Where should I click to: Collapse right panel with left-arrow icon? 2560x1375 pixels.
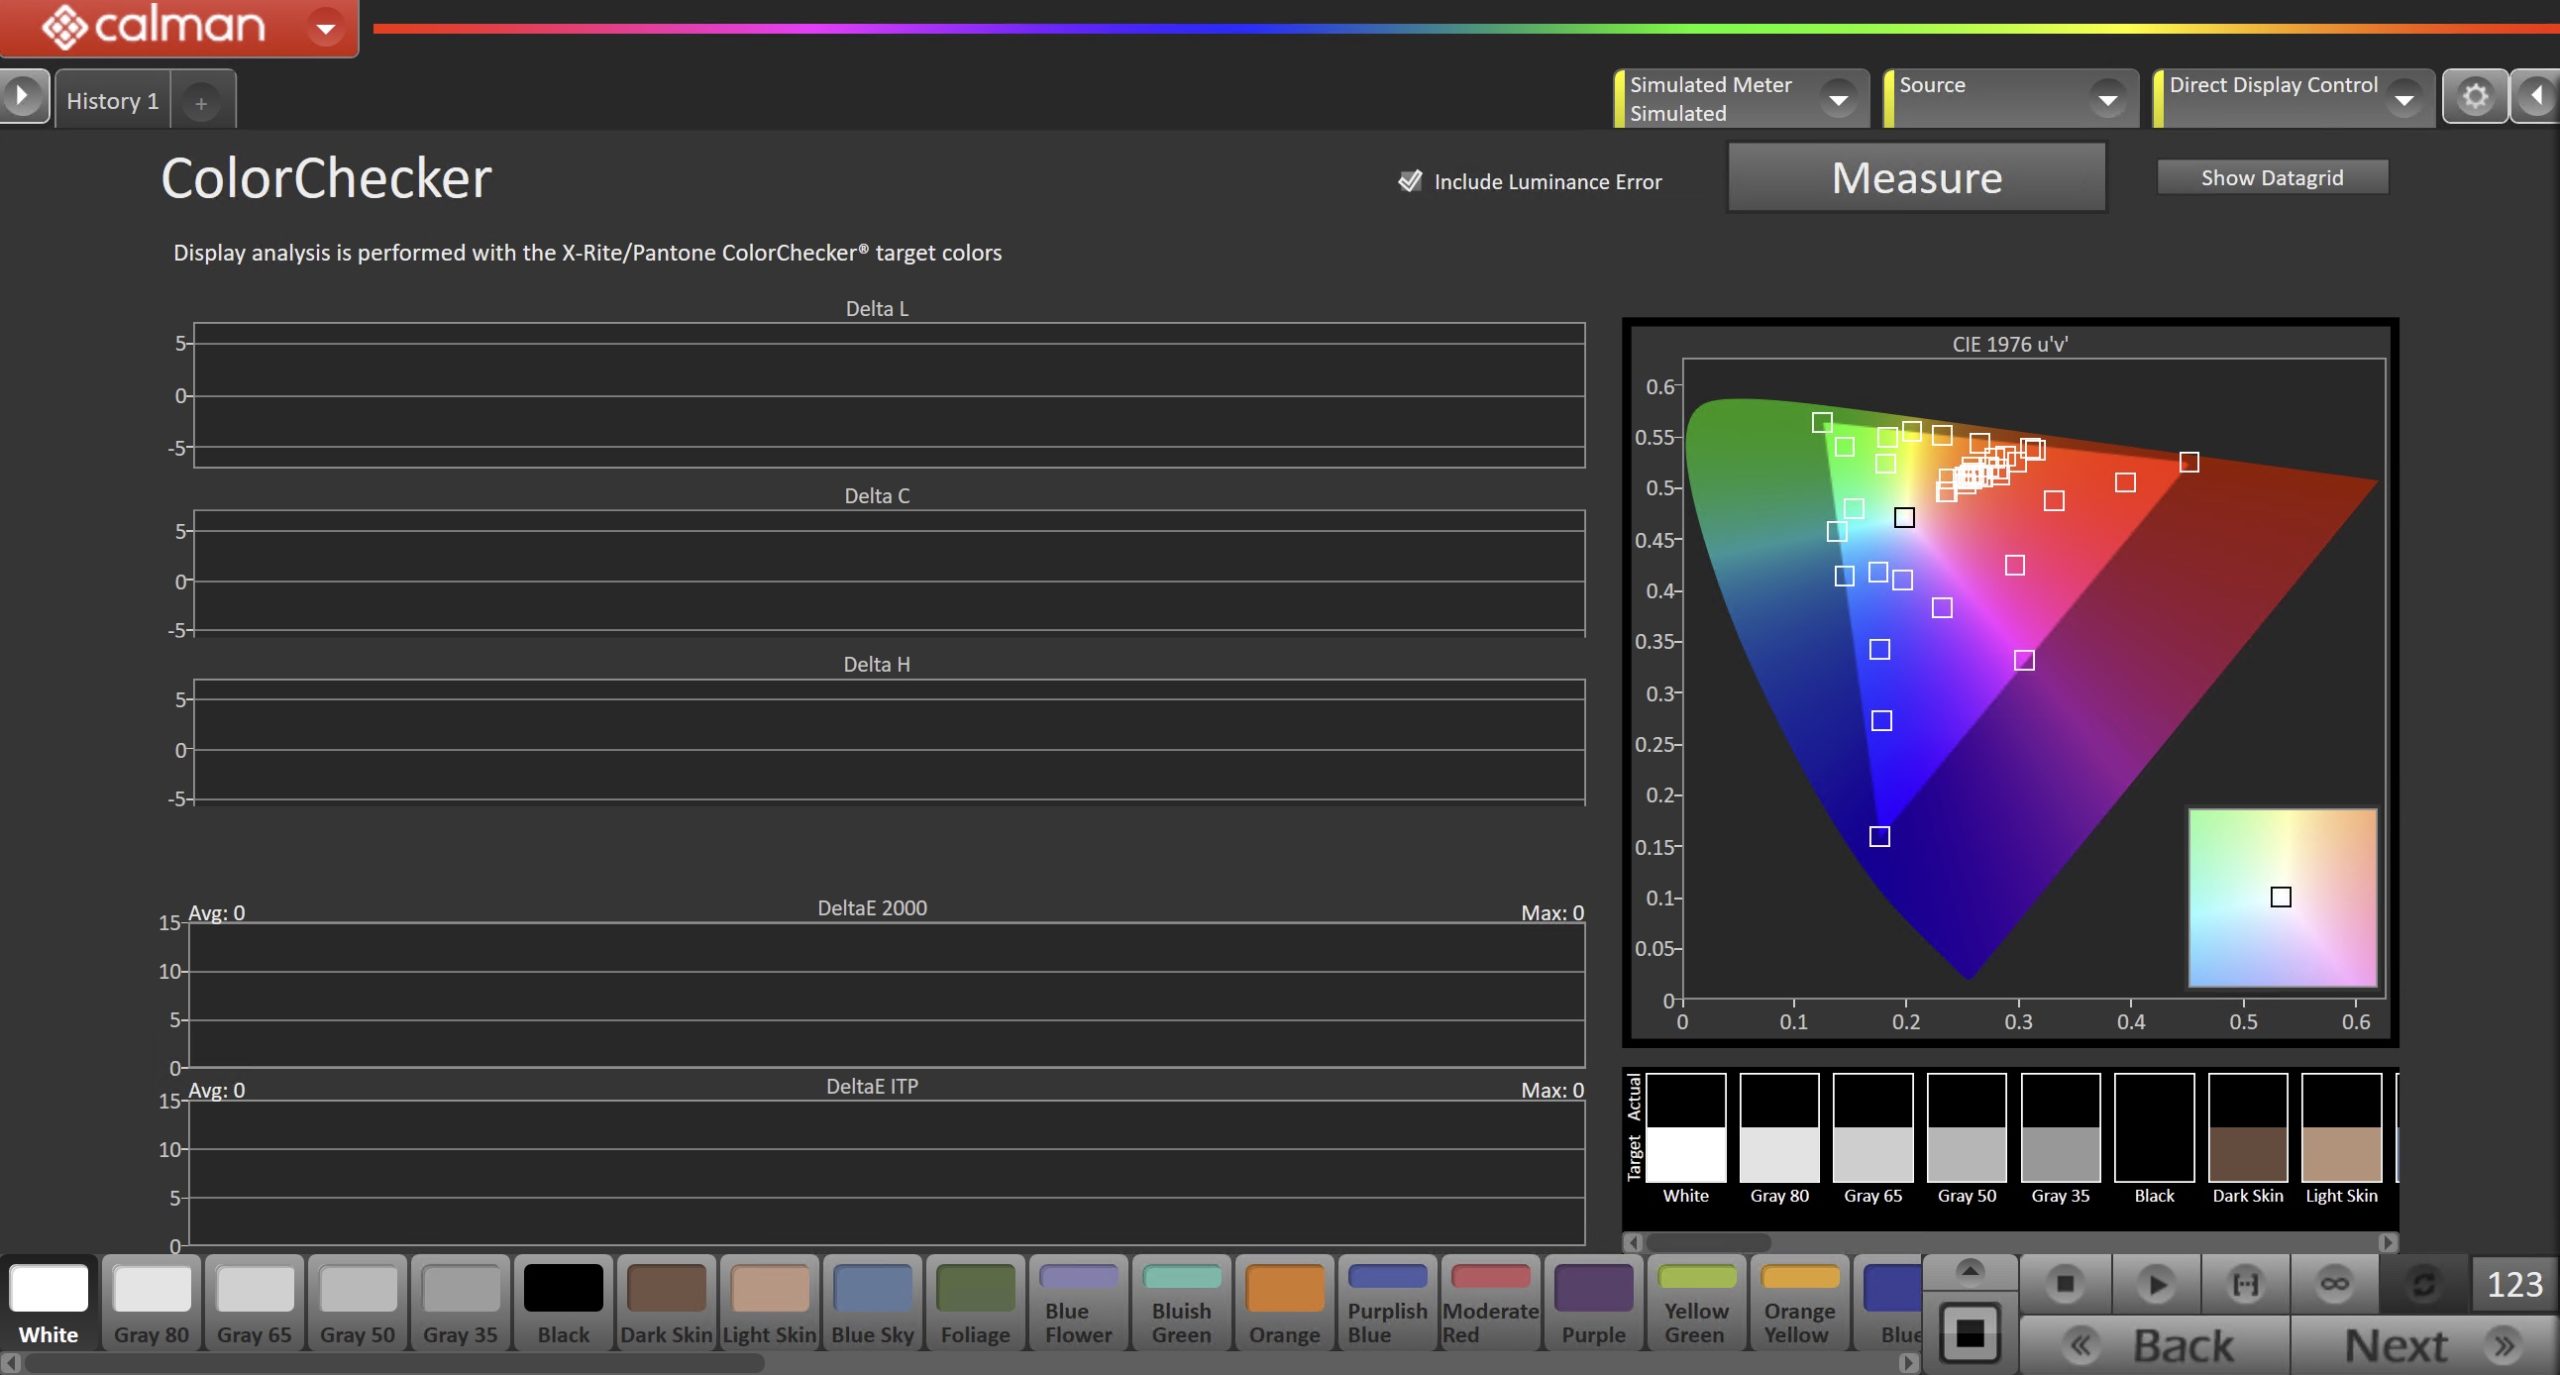[2536, 97]
